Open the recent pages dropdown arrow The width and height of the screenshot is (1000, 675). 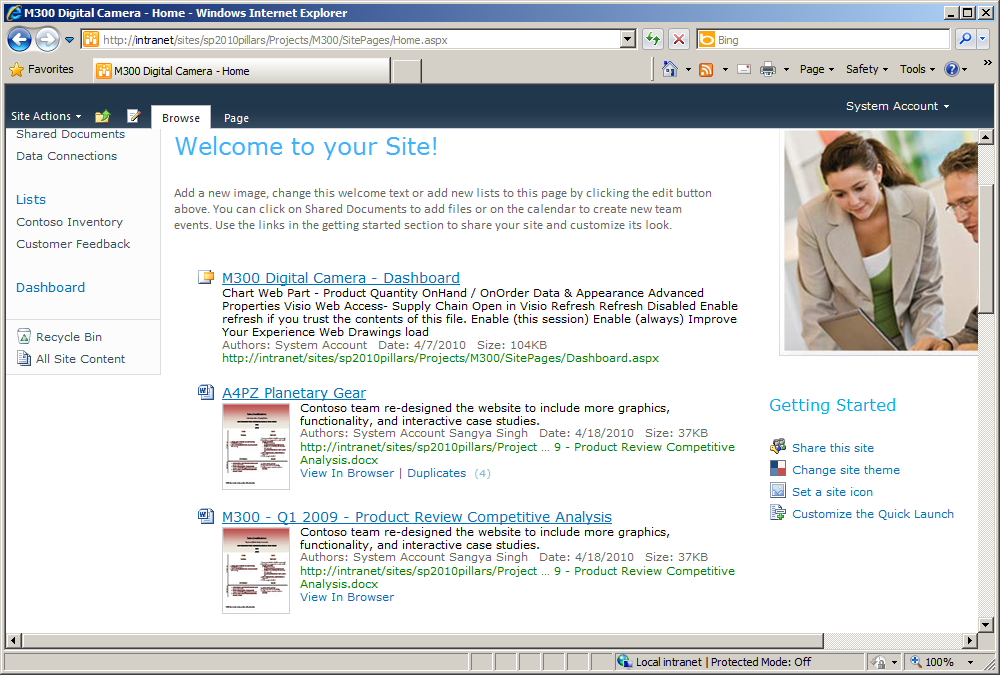tap(70, 40)
